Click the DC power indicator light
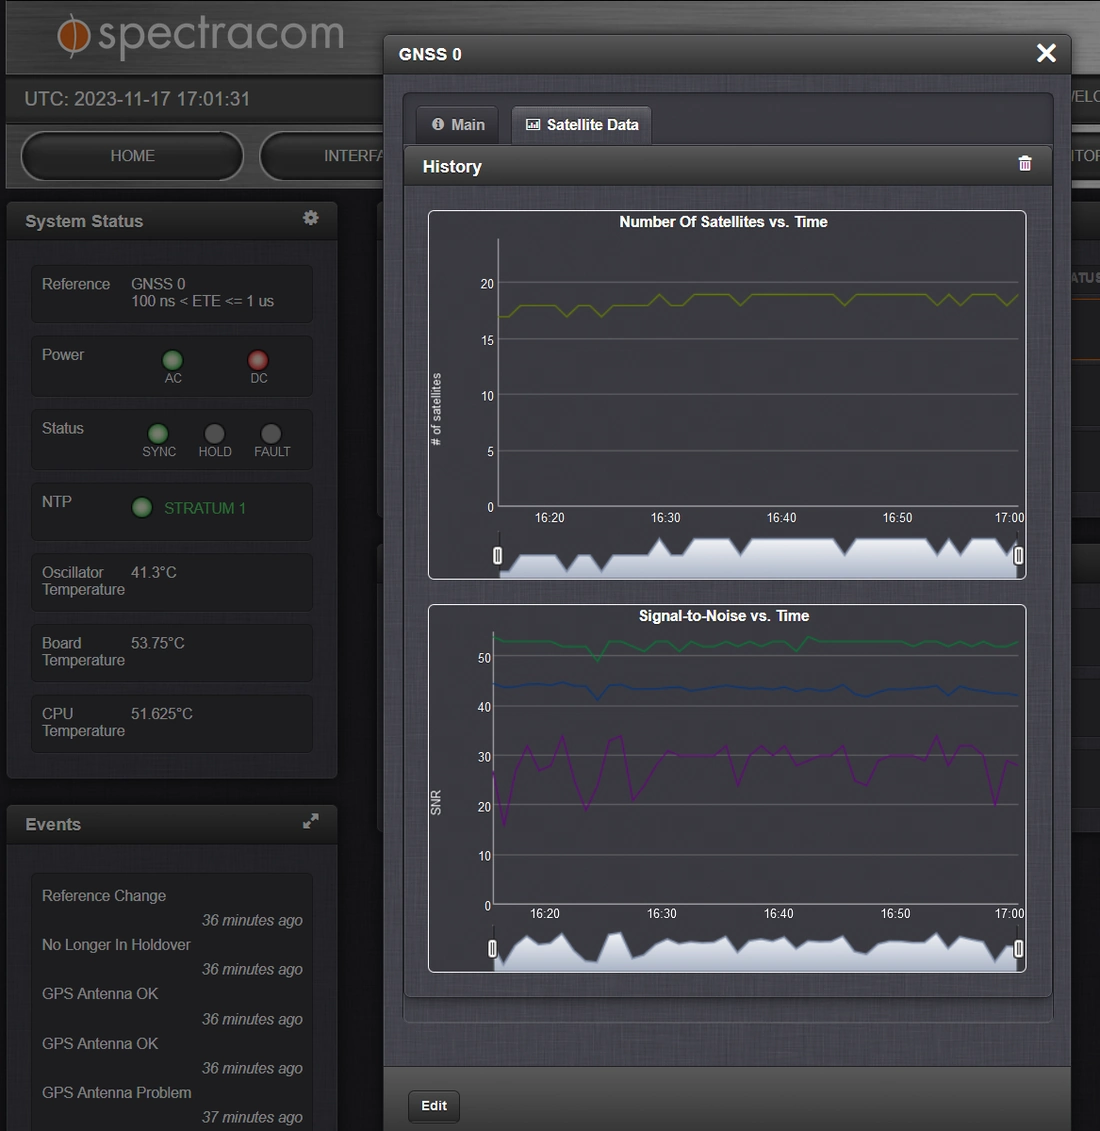The height and width of the screenshot is (1131, 1100). click(258, 359)
